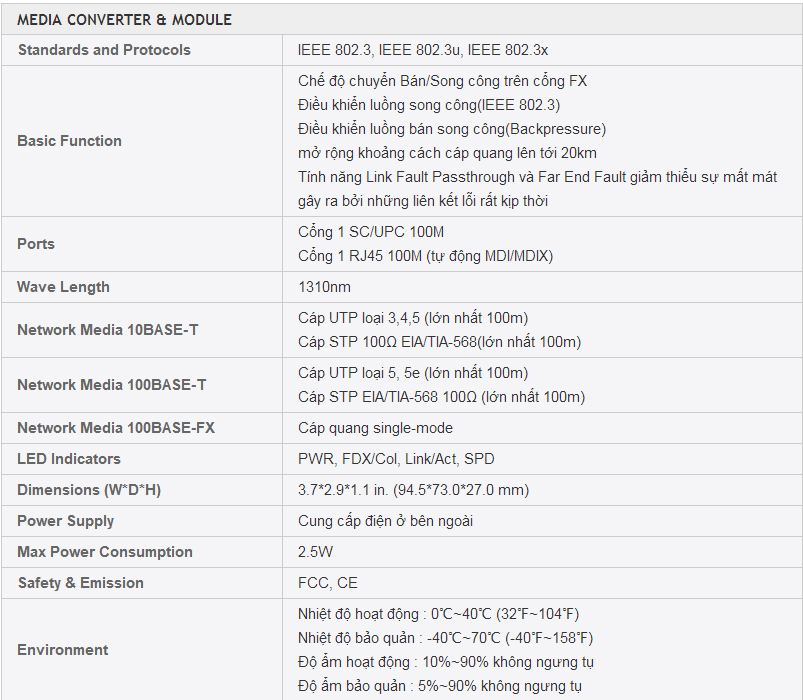
Task: Select the Basic Function label
Action: point(69,141)
